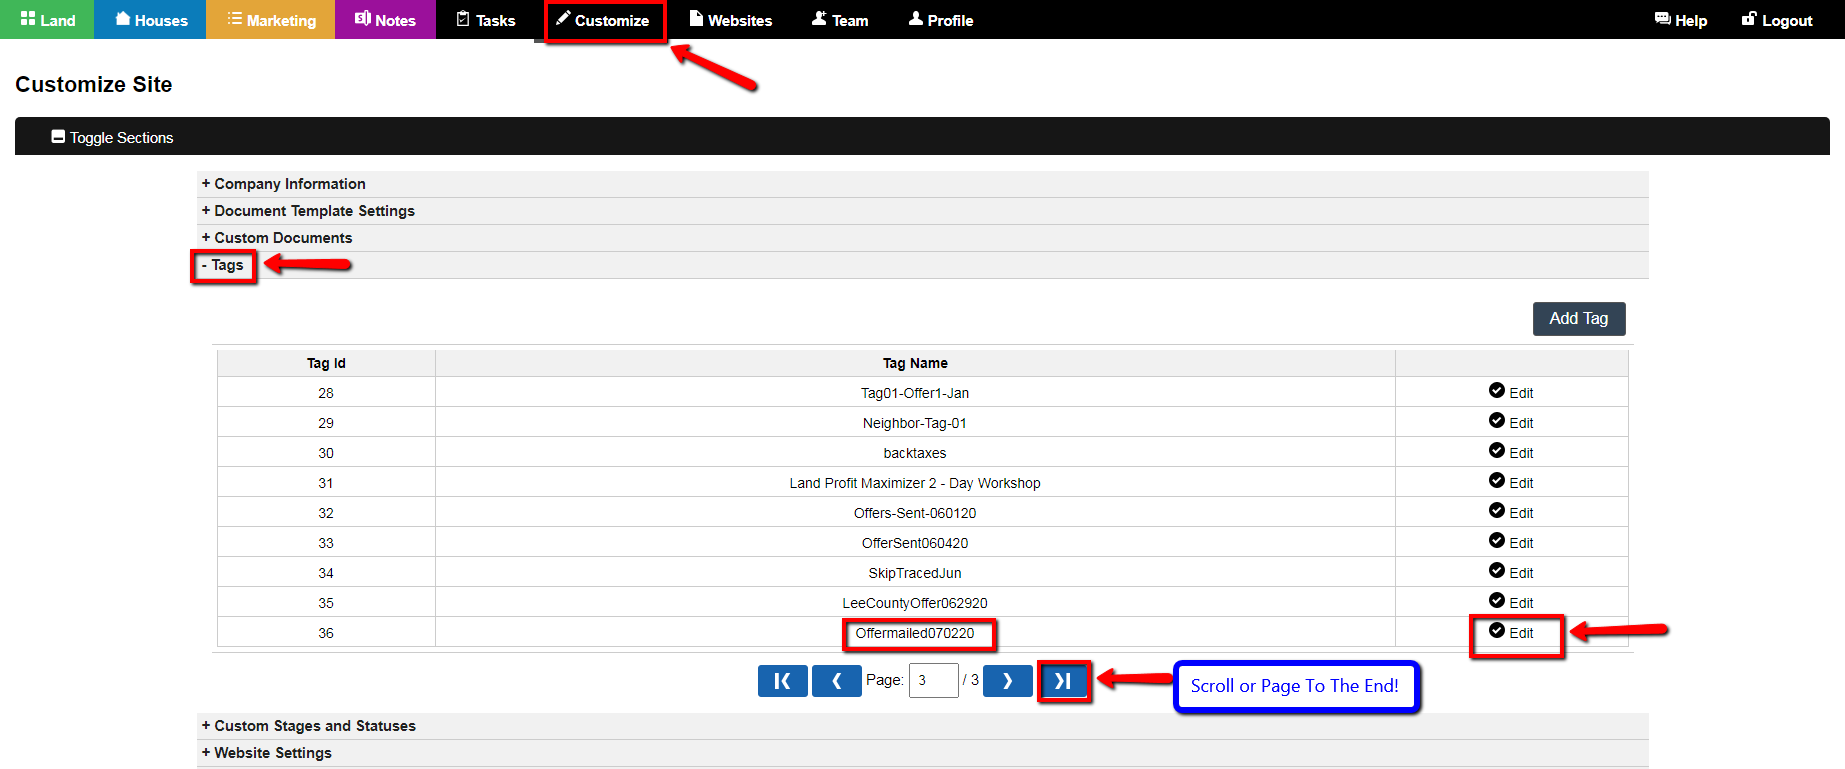
Task: Click the Add Tag button
Action: click(1579, 319)
